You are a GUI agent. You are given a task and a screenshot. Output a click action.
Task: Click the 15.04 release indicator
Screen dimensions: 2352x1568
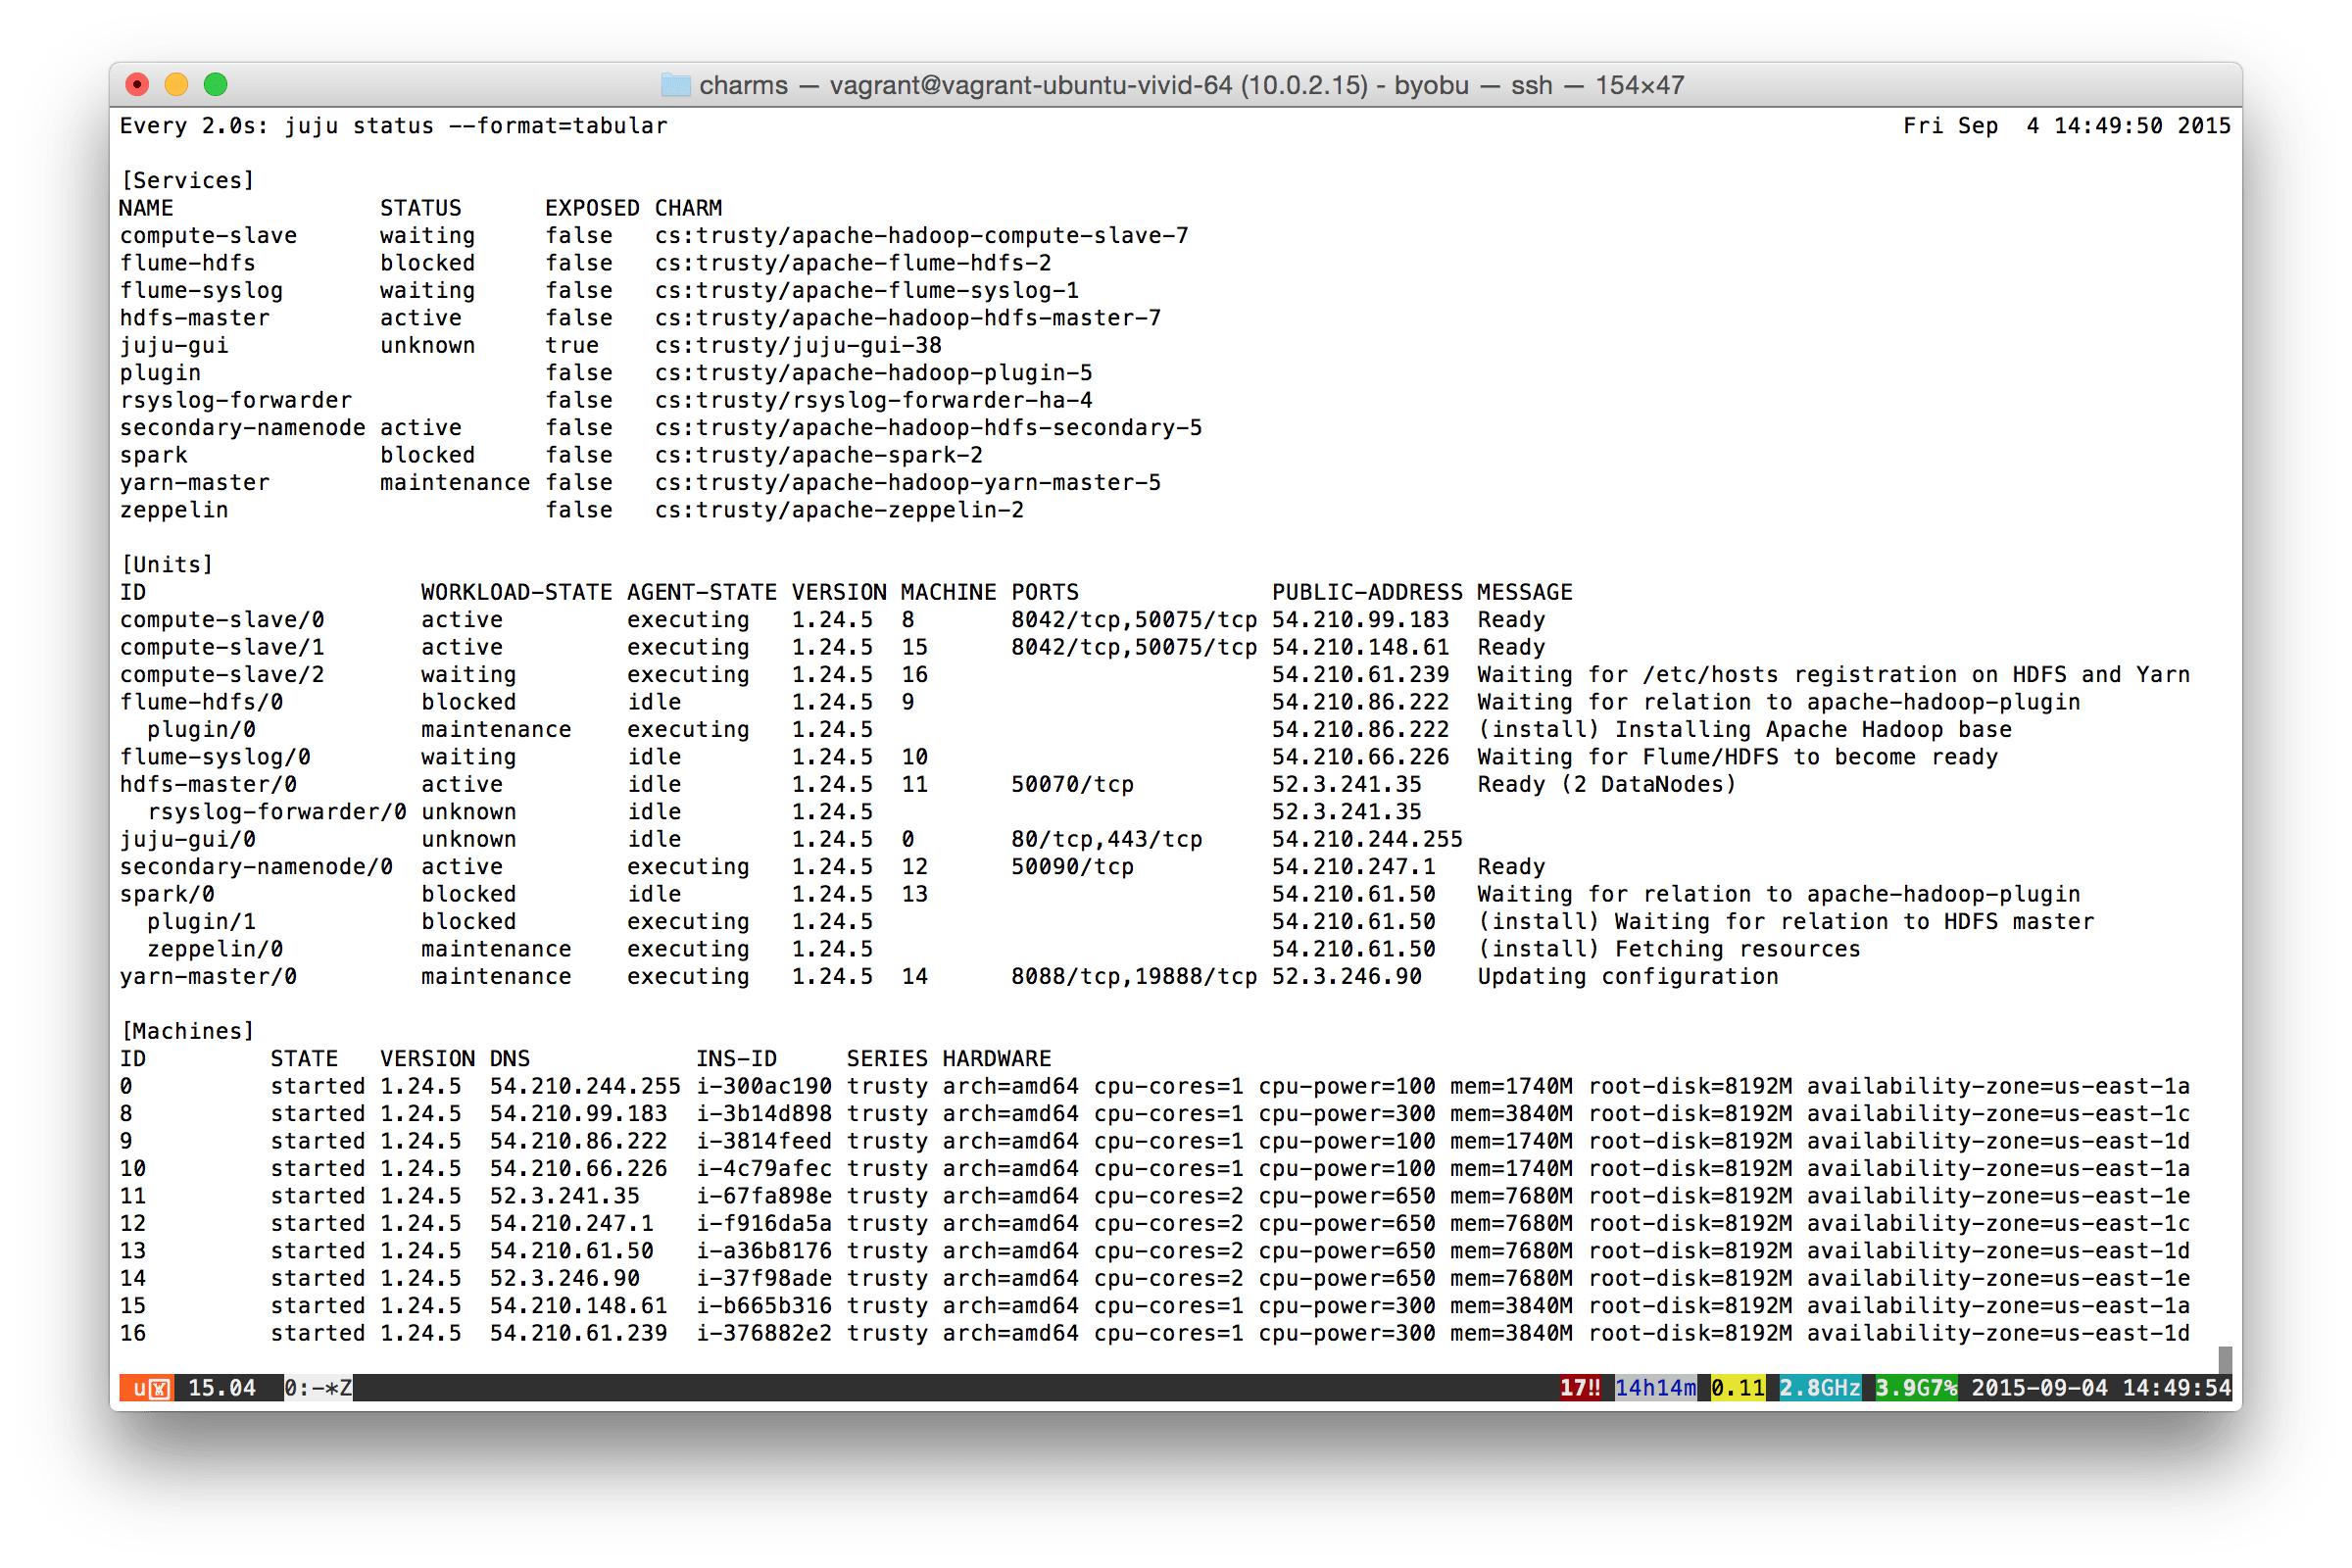pos(222,1388)
